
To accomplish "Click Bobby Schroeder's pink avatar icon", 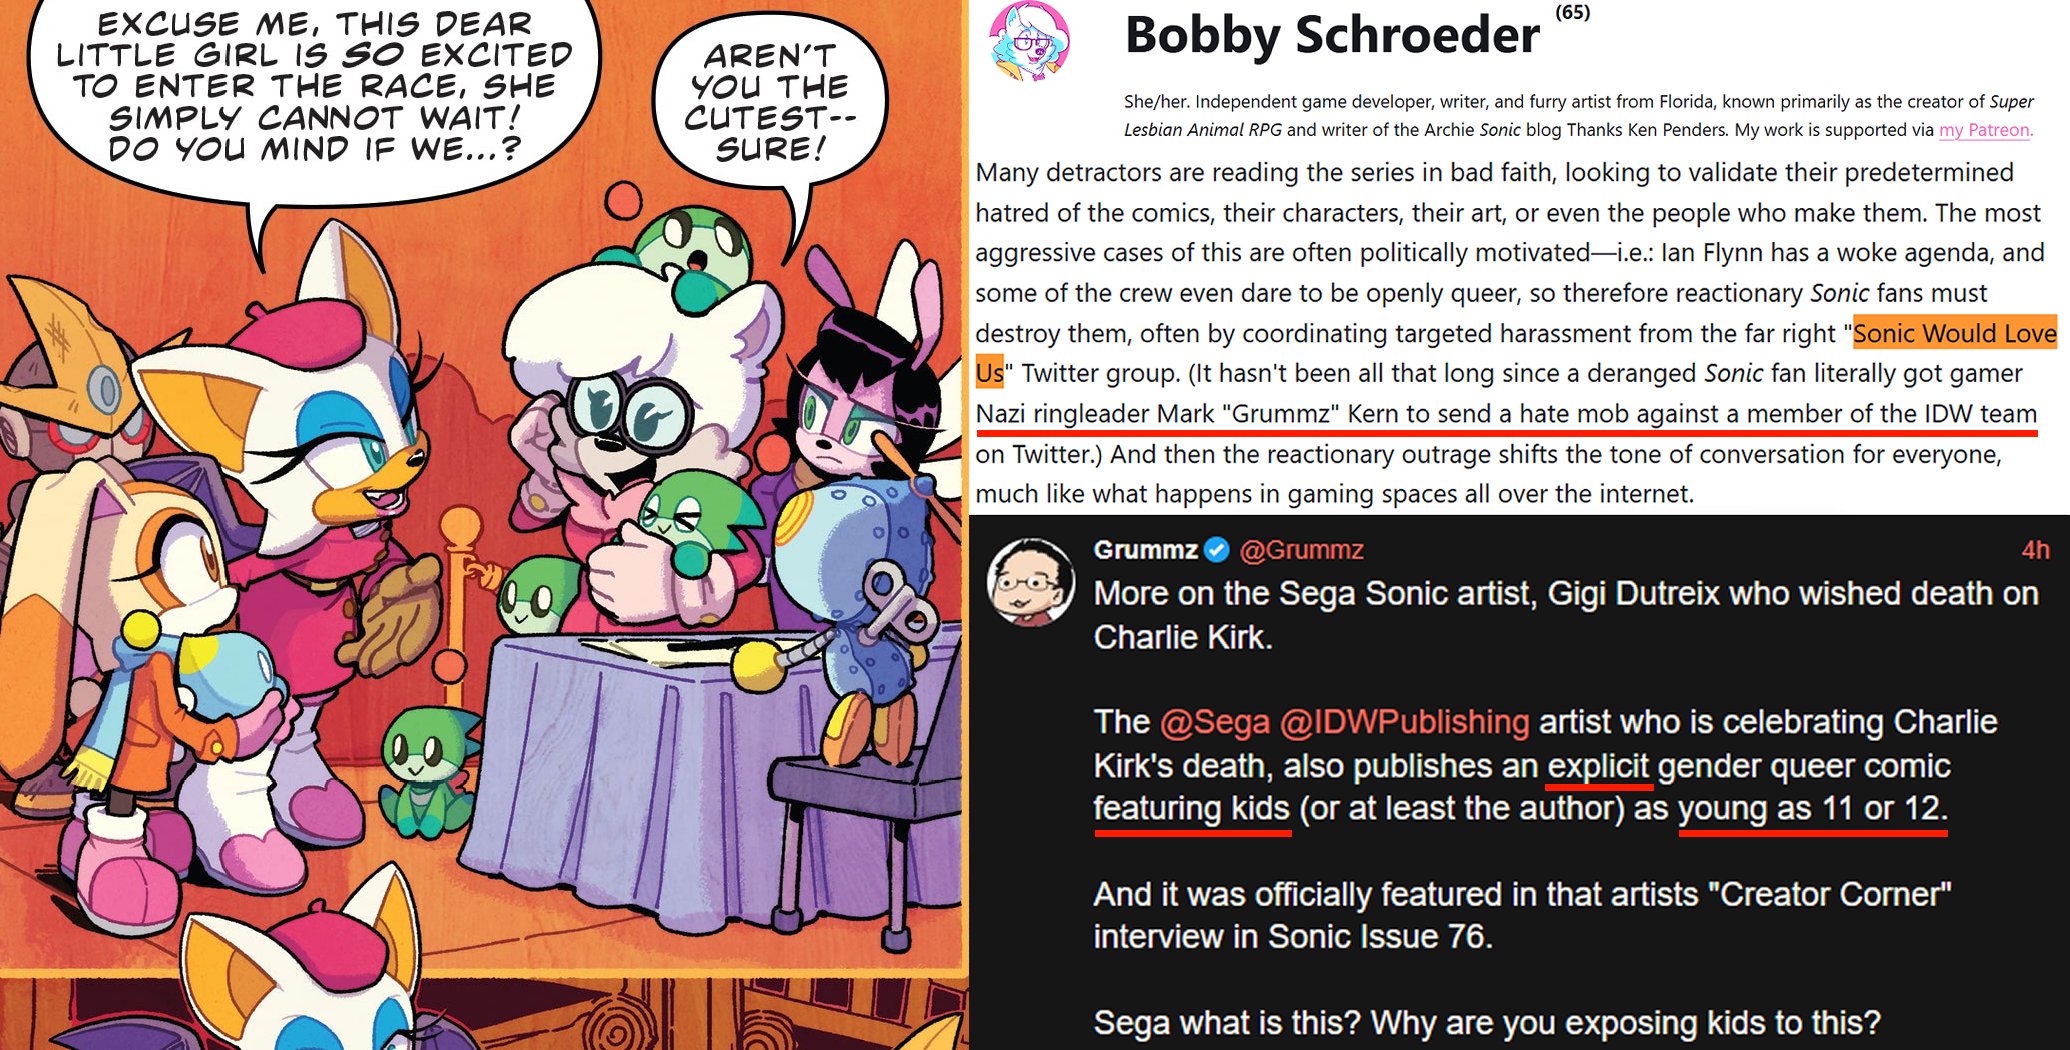I will click(1030, 43).
